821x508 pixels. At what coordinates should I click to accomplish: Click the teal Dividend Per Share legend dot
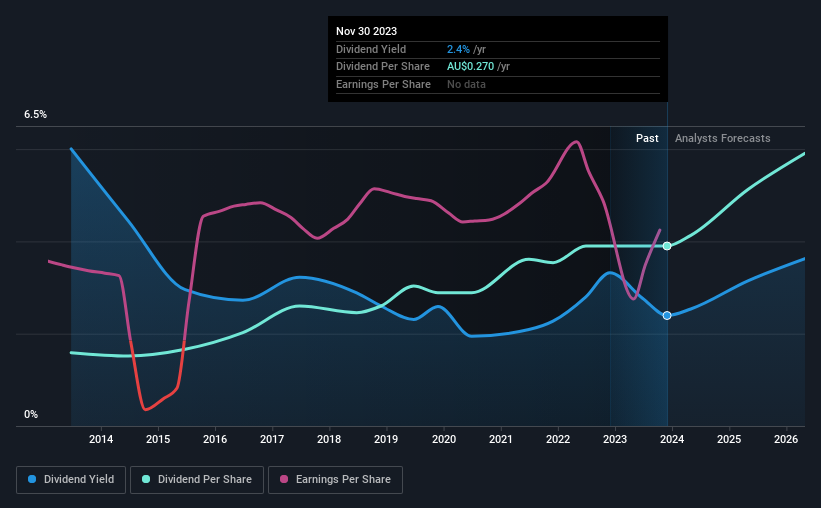(x=146, y=479)
